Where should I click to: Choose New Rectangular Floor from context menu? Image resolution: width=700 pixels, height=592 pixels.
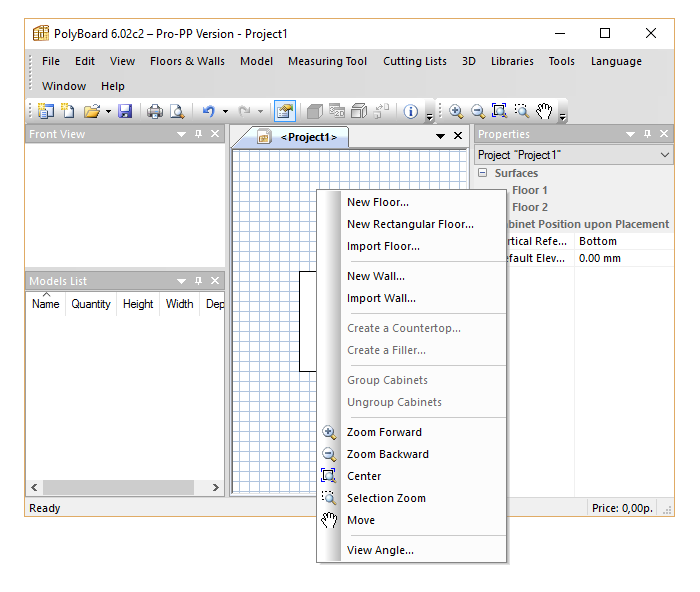point(410,224)
